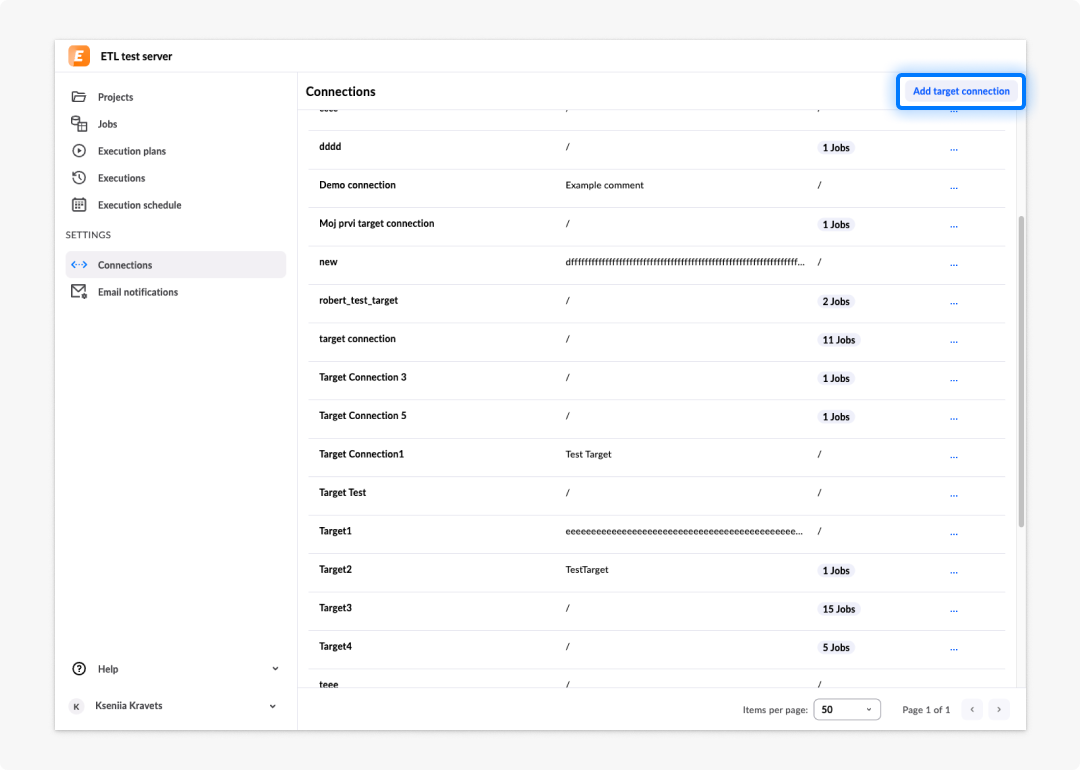Click the K user avatar
This screenshot has width=1080, height=770.
(x=76, y=706)
